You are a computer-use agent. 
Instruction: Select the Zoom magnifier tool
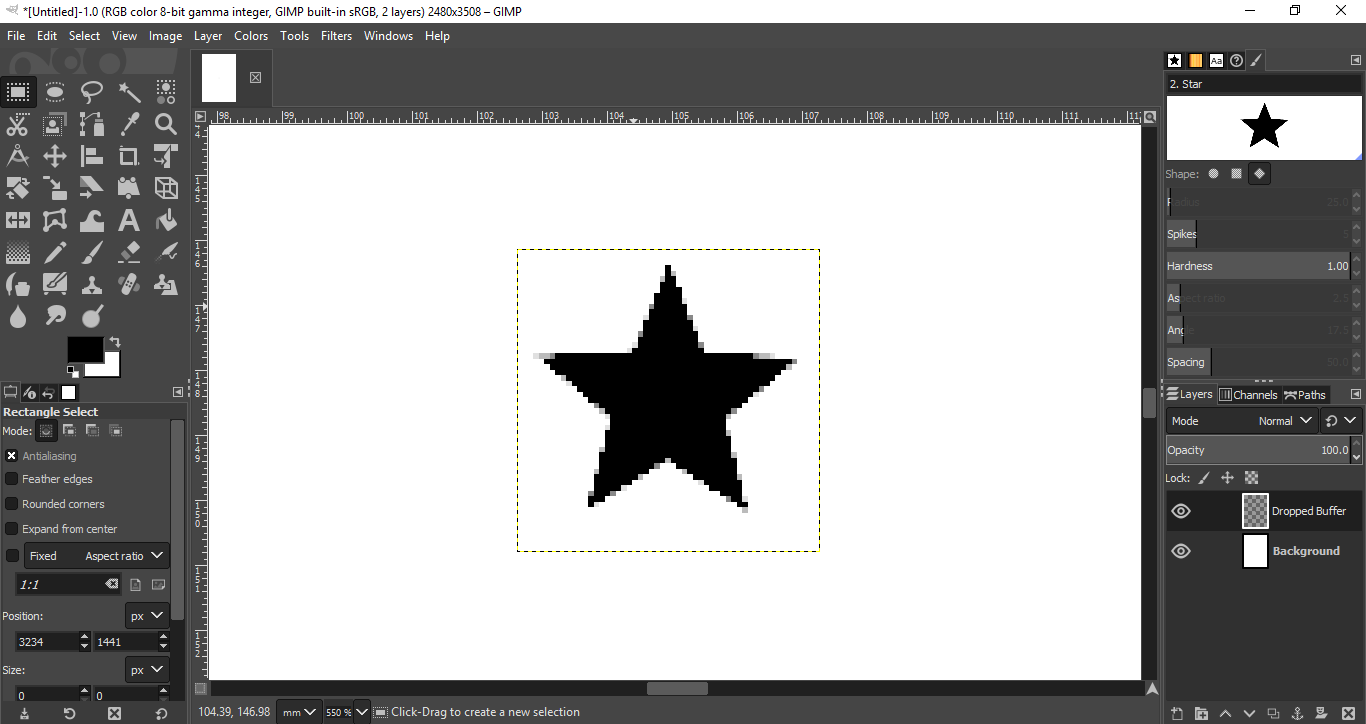[166, 125]
